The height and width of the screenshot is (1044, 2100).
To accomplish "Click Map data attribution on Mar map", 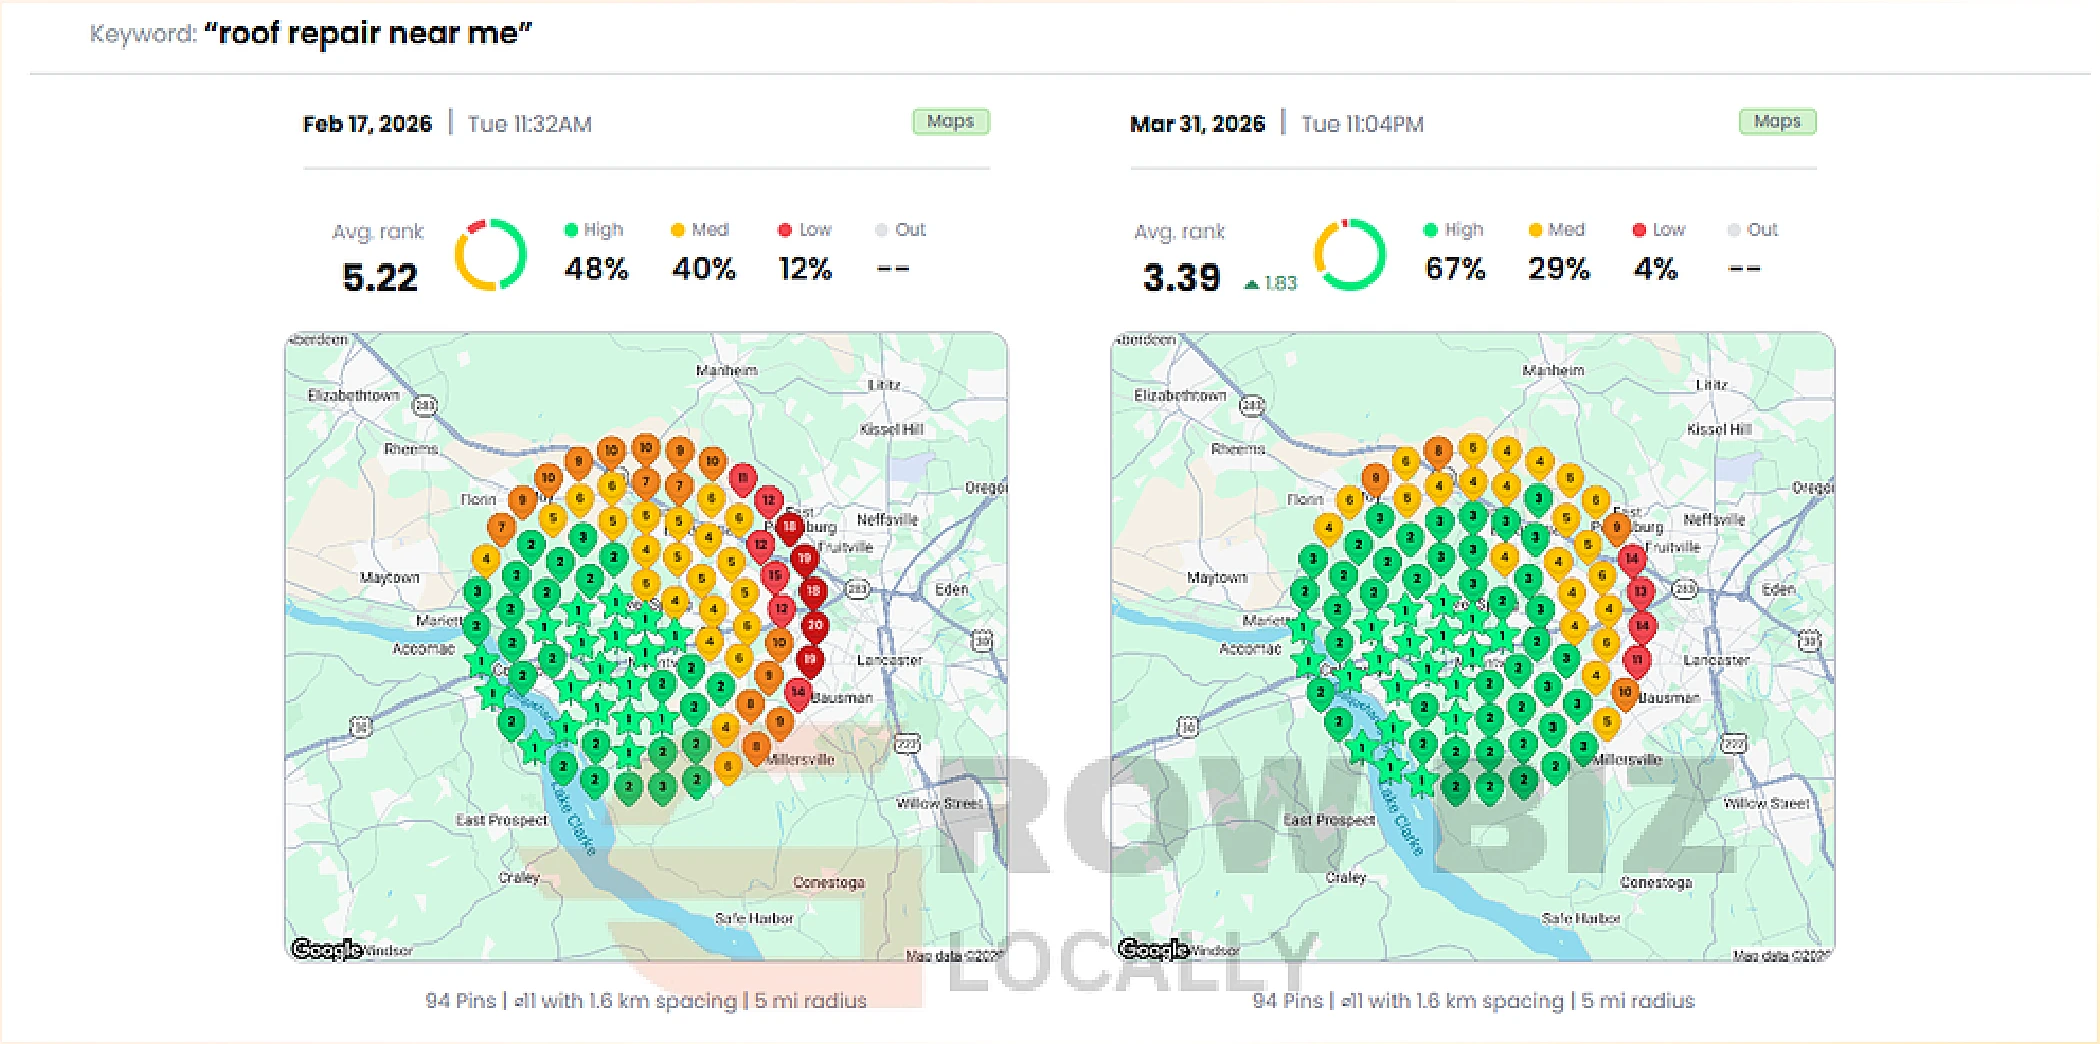I will pyautogui.click(x=1780, y=956).
